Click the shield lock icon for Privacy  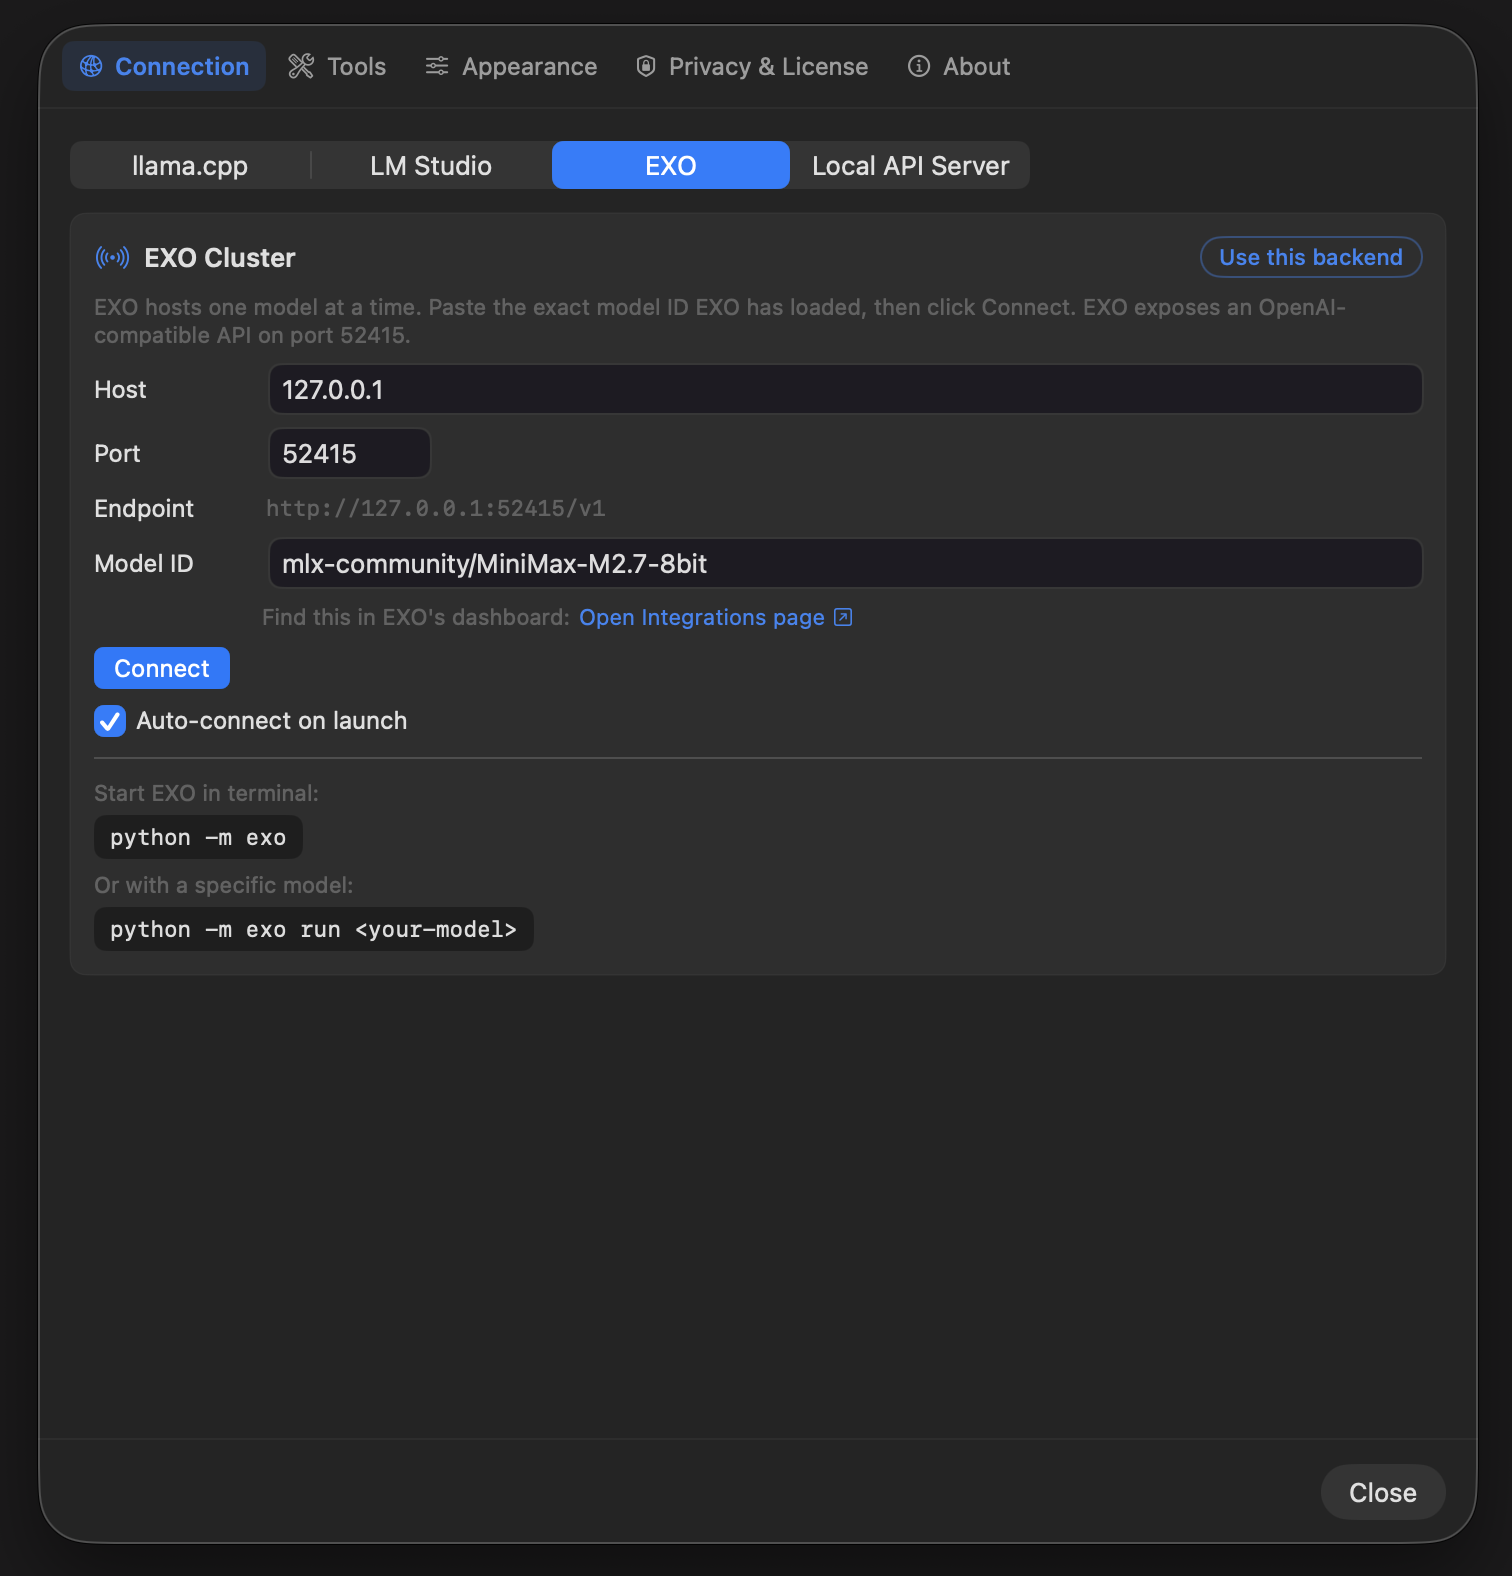click(646, 66)
